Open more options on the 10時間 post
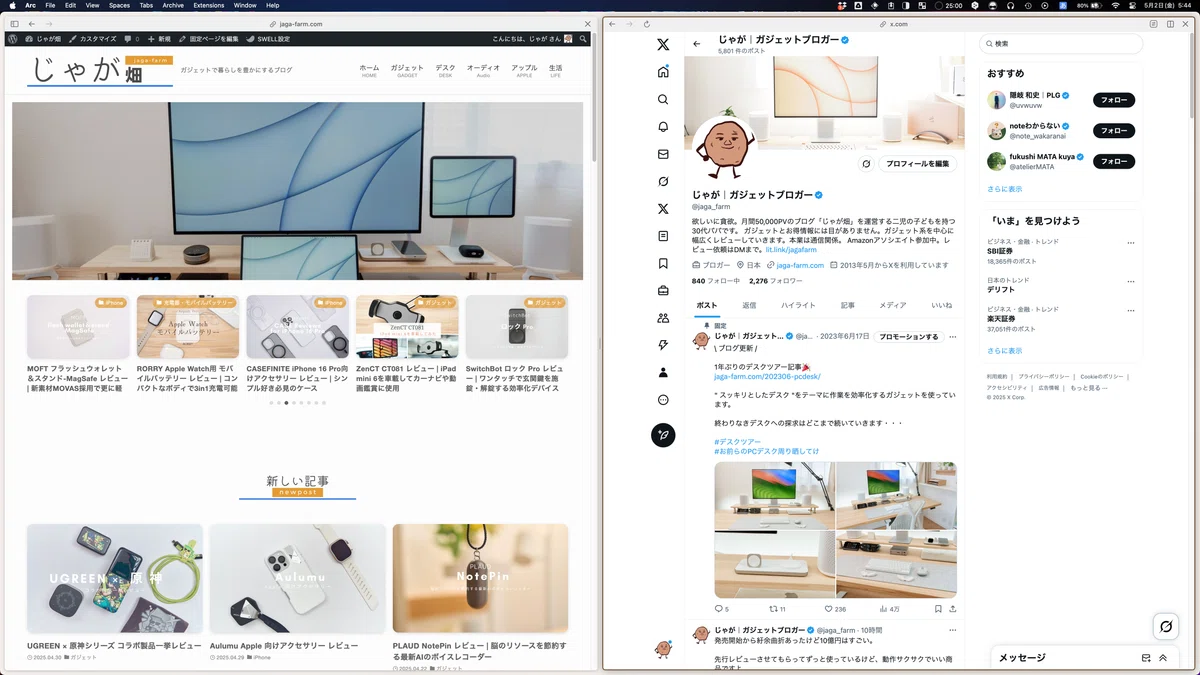The width and height of the screenshot is (1200, 675). tap(952, 630)
